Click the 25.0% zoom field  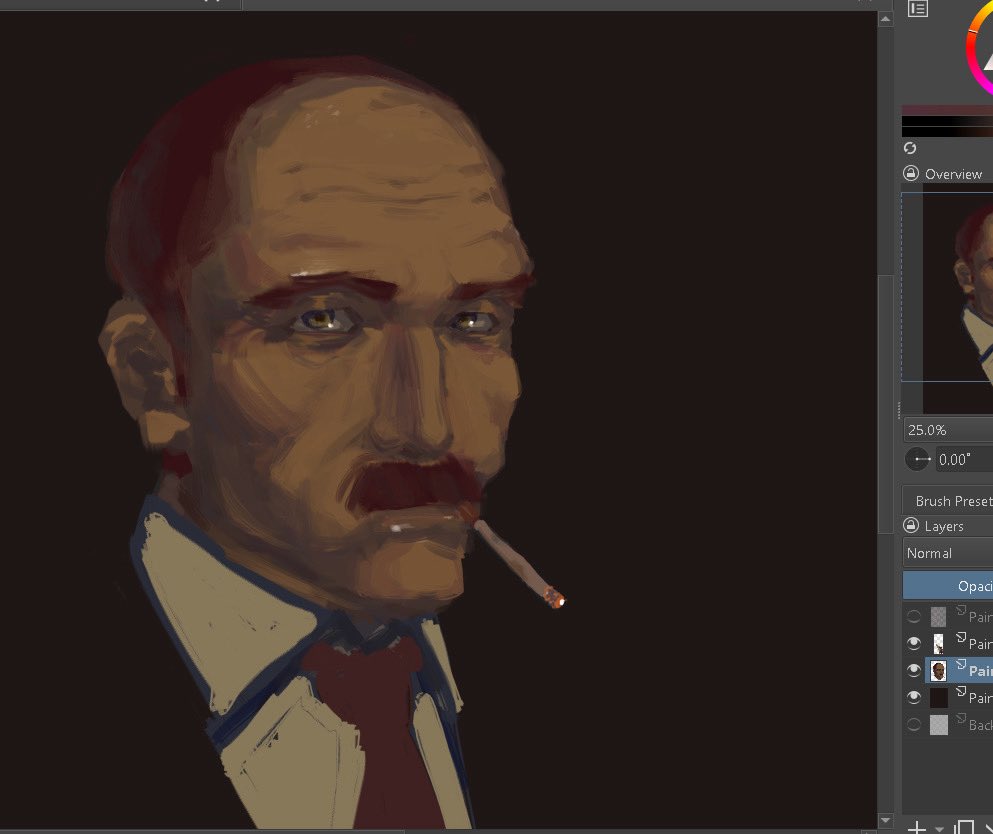pyautogui.click(x=948, y=430)
